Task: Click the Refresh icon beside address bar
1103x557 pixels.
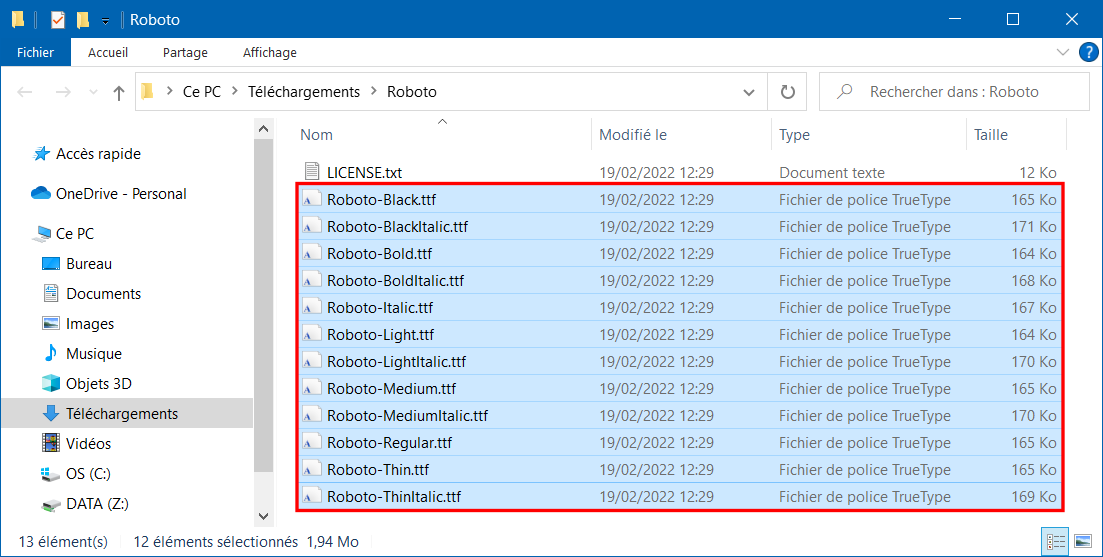Action: pos(788,91)
